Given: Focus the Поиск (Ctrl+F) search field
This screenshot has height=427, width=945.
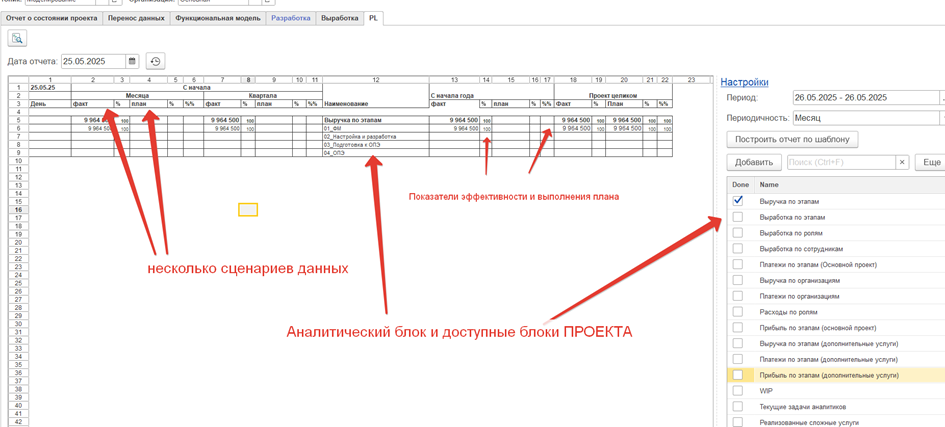Looking at the screenshot, I should point(841,163).
